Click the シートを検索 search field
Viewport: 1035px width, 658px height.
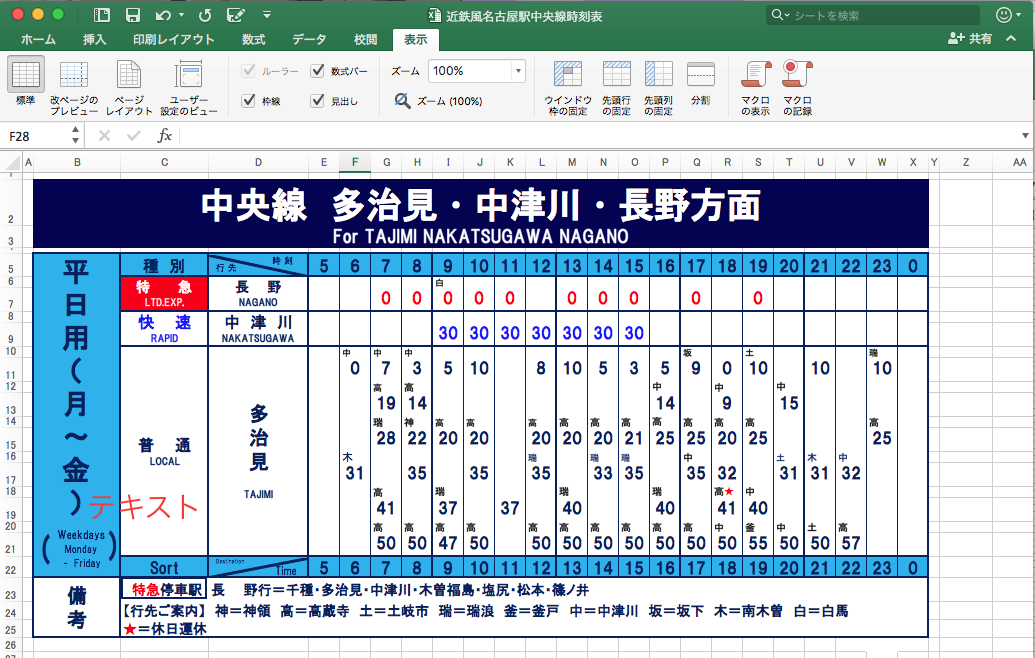[873, 15]
